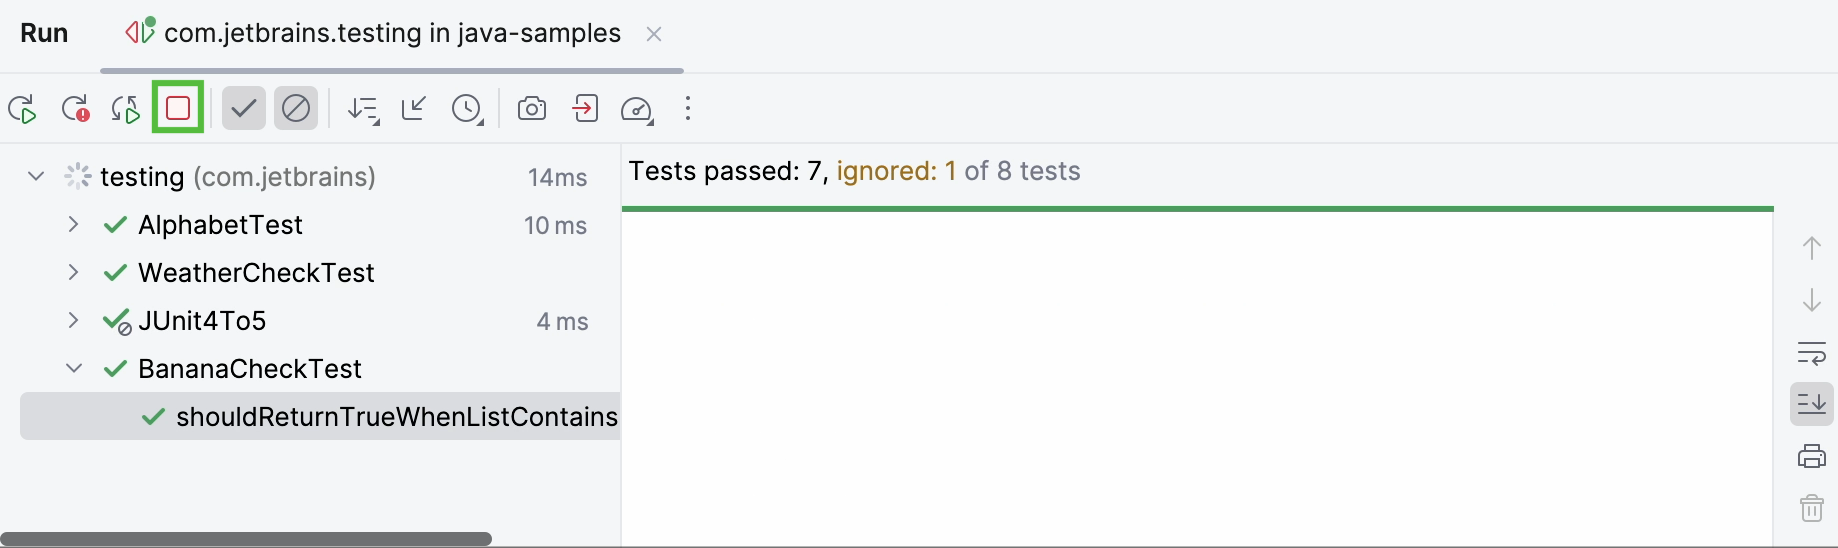The height and width of the screenshot is (548, 1838).
Task: Click the camera dump threads icon
Action: [x=532, y=108]
